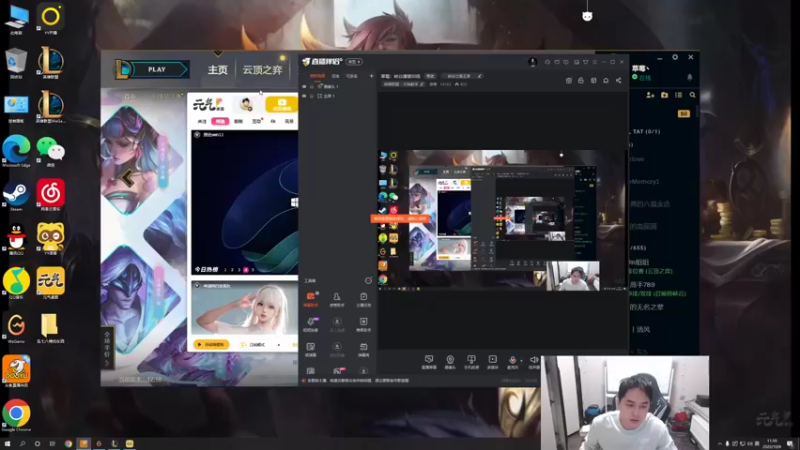Click the edit pencil beside the stream title tag

tap(480, 76)
